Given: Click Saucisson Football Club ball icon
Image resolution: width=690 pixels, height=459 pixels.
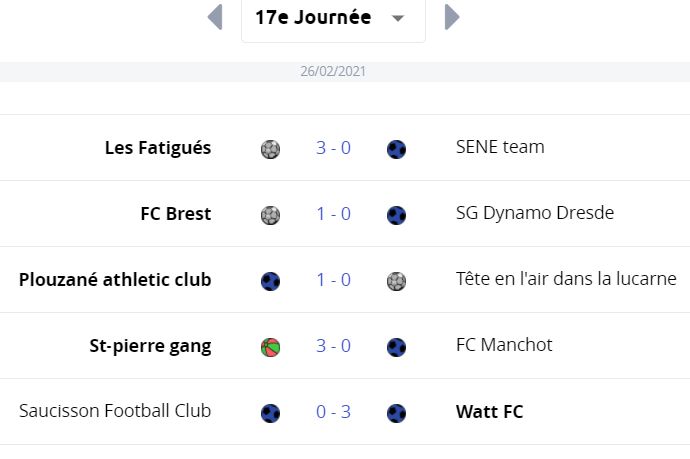Looking at the screenshot, I should (x=270, y=413).
